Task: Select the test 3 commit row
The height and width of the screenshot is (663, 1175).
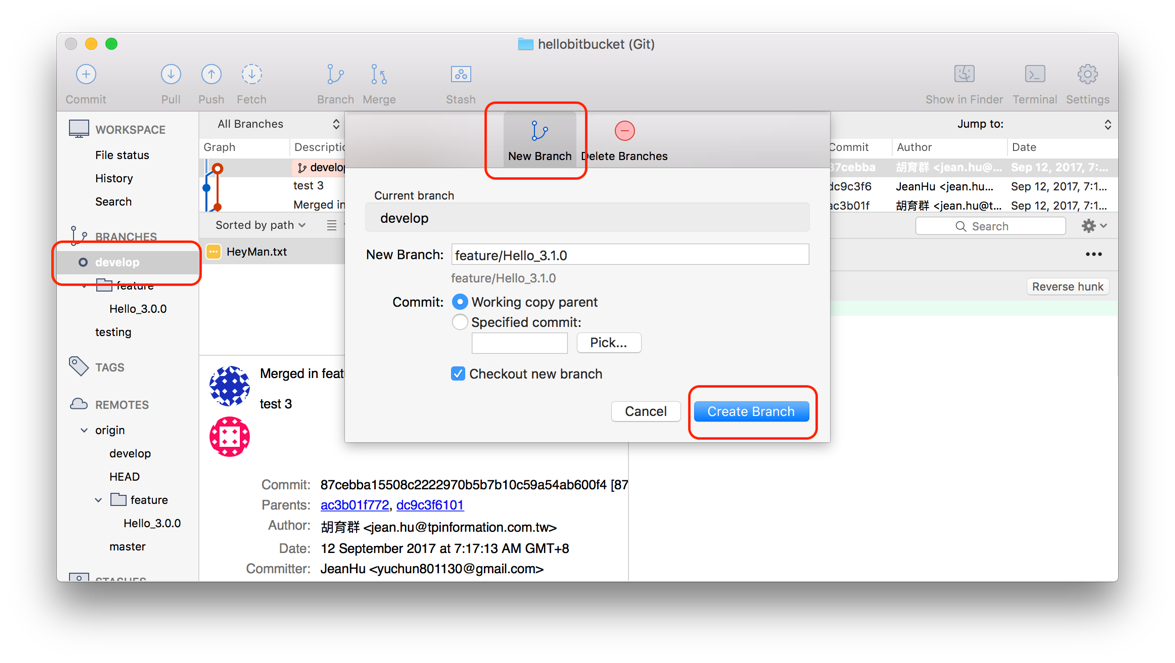Action: click(308, 186)
